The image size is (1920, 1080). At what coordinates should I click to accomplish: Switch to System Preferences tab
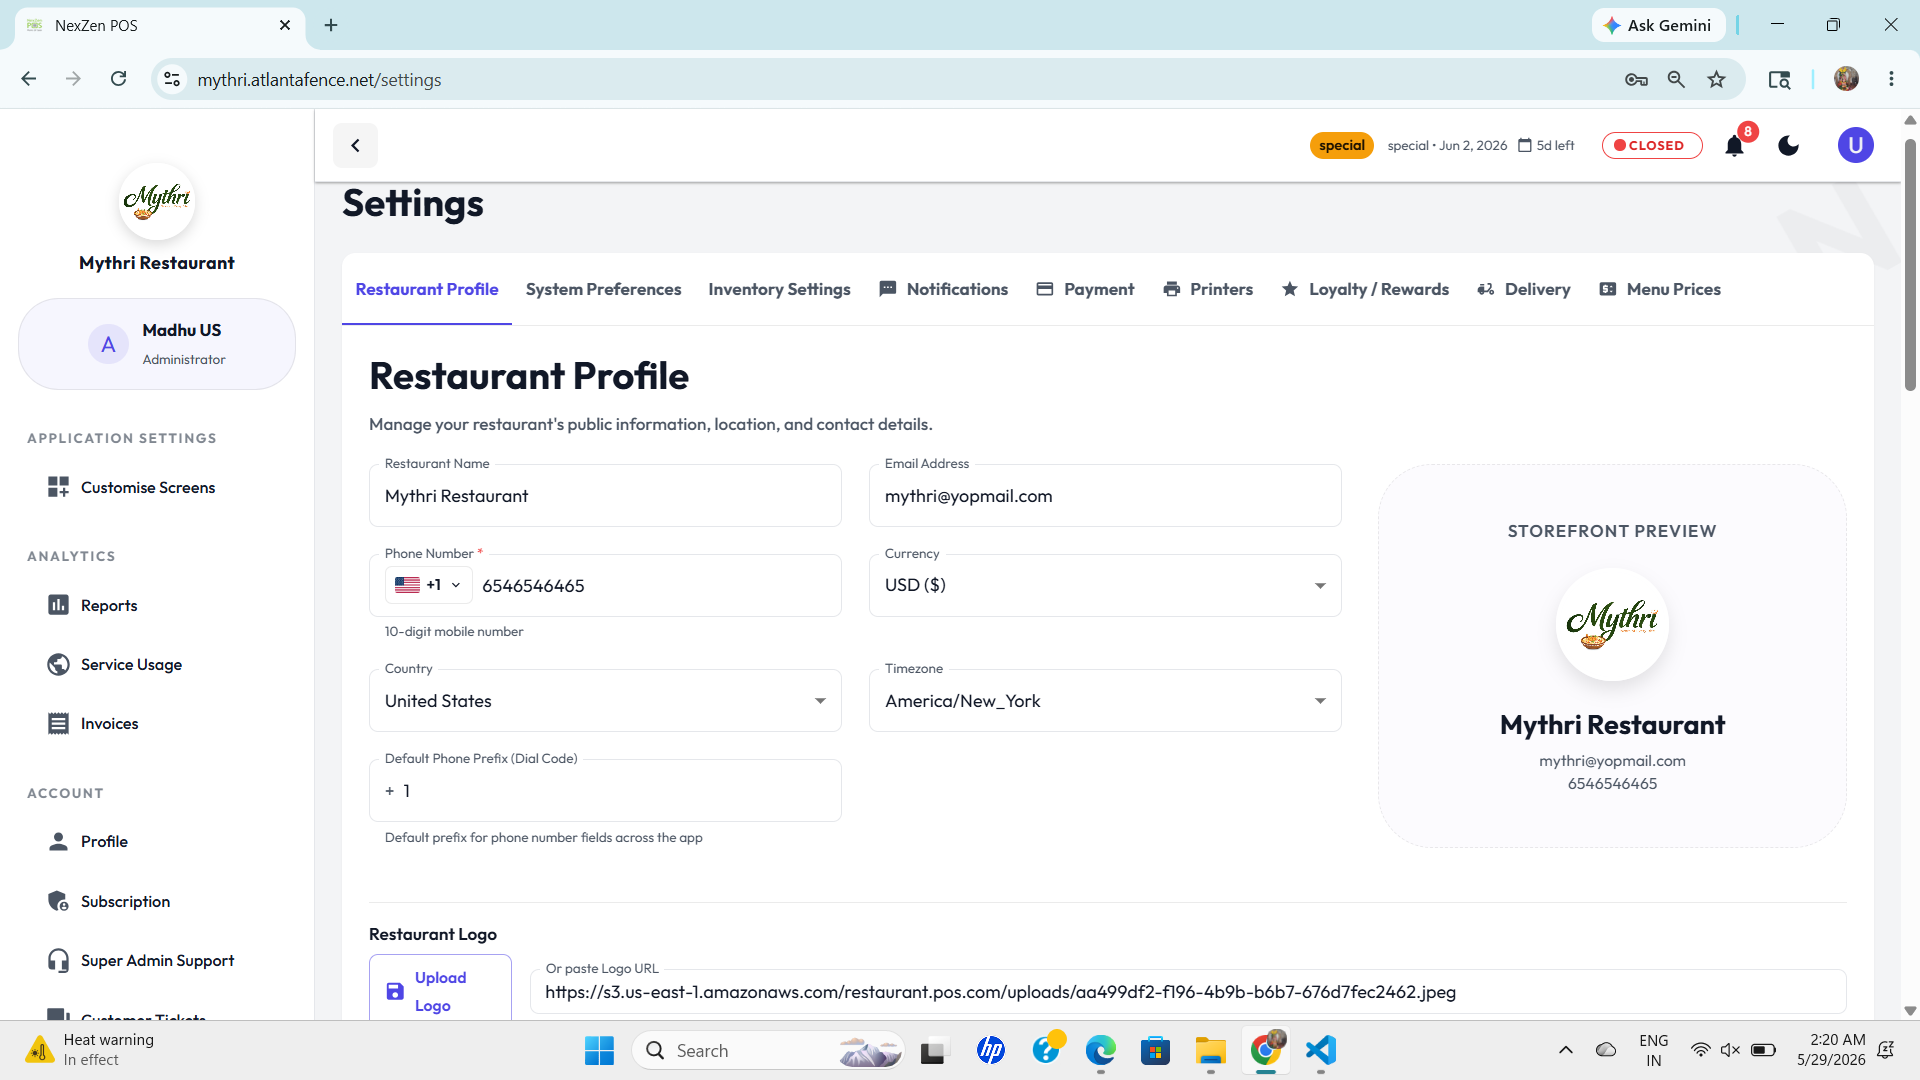pyautogui.click(x=603, y=290)
